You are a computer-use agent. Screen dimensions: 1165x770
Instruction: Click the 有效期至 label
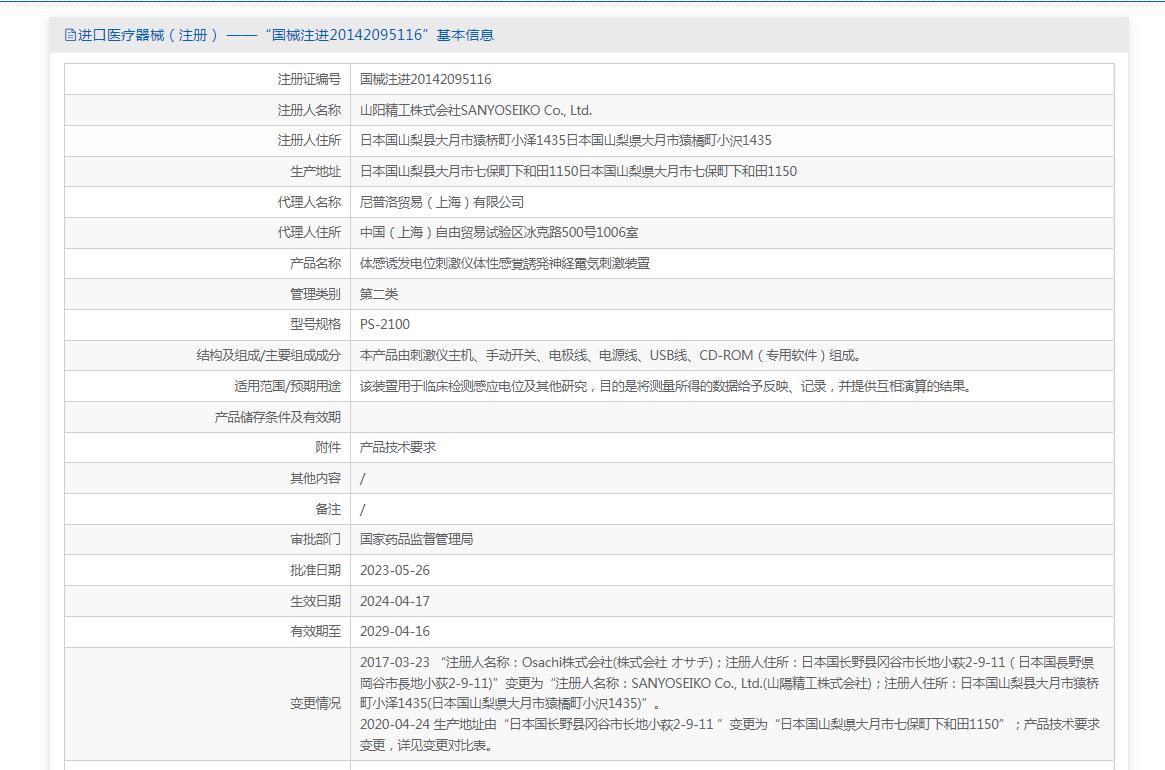tap(316, 632)
